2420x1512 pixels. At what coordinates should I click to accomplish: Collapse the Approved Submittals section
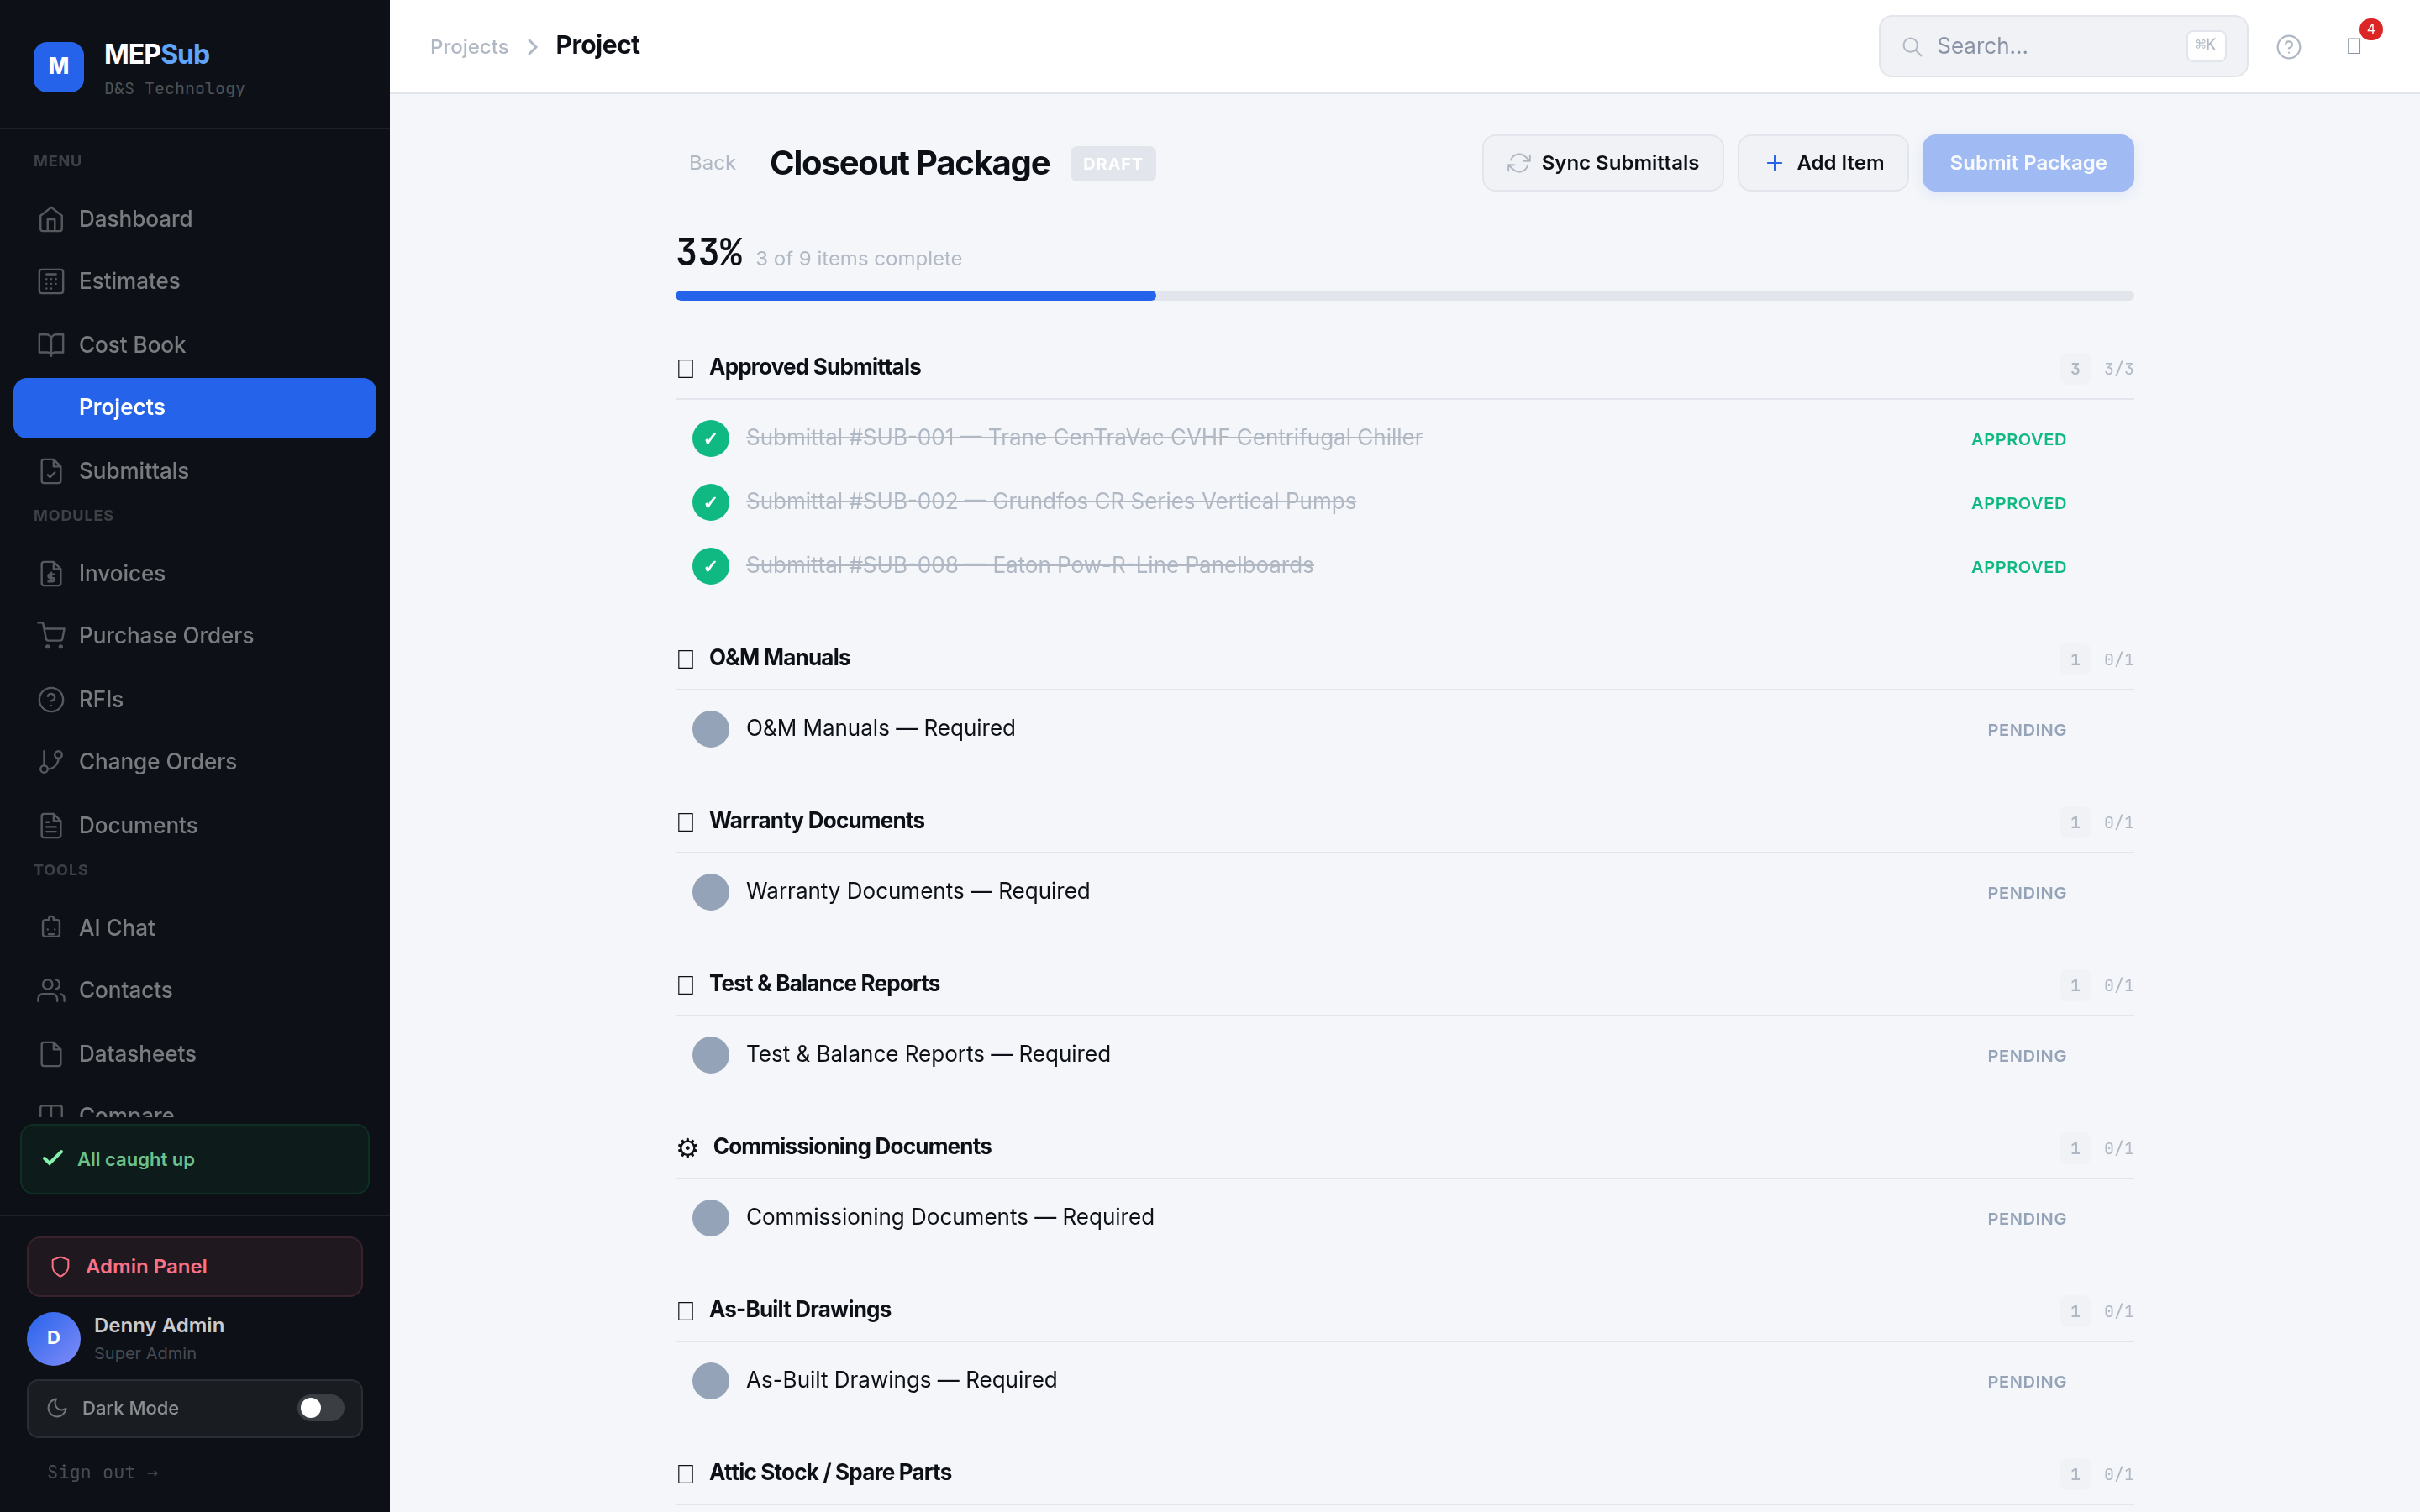pyautogui.click(x=814, y=368)
